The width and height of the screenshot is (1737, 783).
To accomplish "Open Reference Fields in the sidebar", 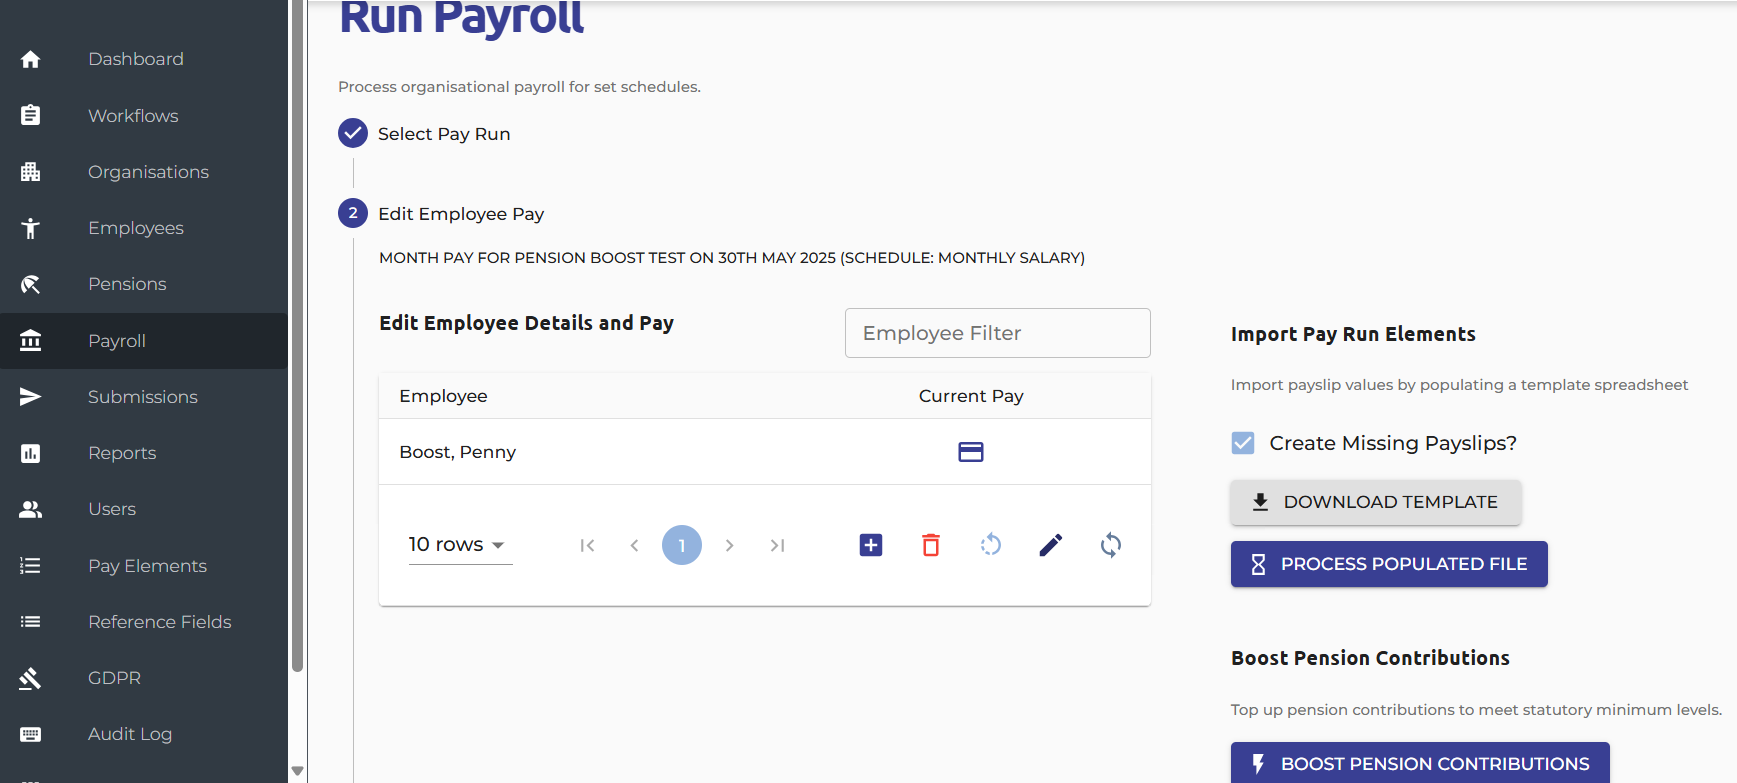I will pos(144,622).
